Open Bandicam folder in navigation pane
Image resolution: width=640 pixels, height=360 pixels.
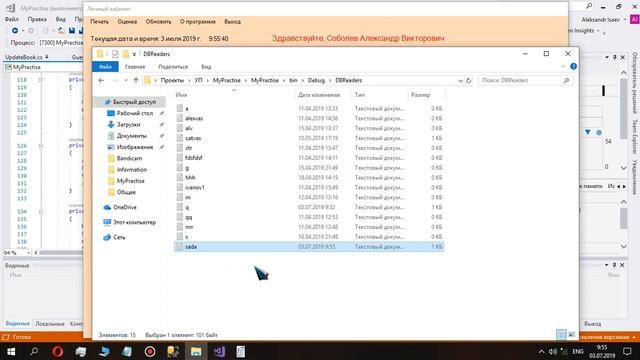[129, 158]
